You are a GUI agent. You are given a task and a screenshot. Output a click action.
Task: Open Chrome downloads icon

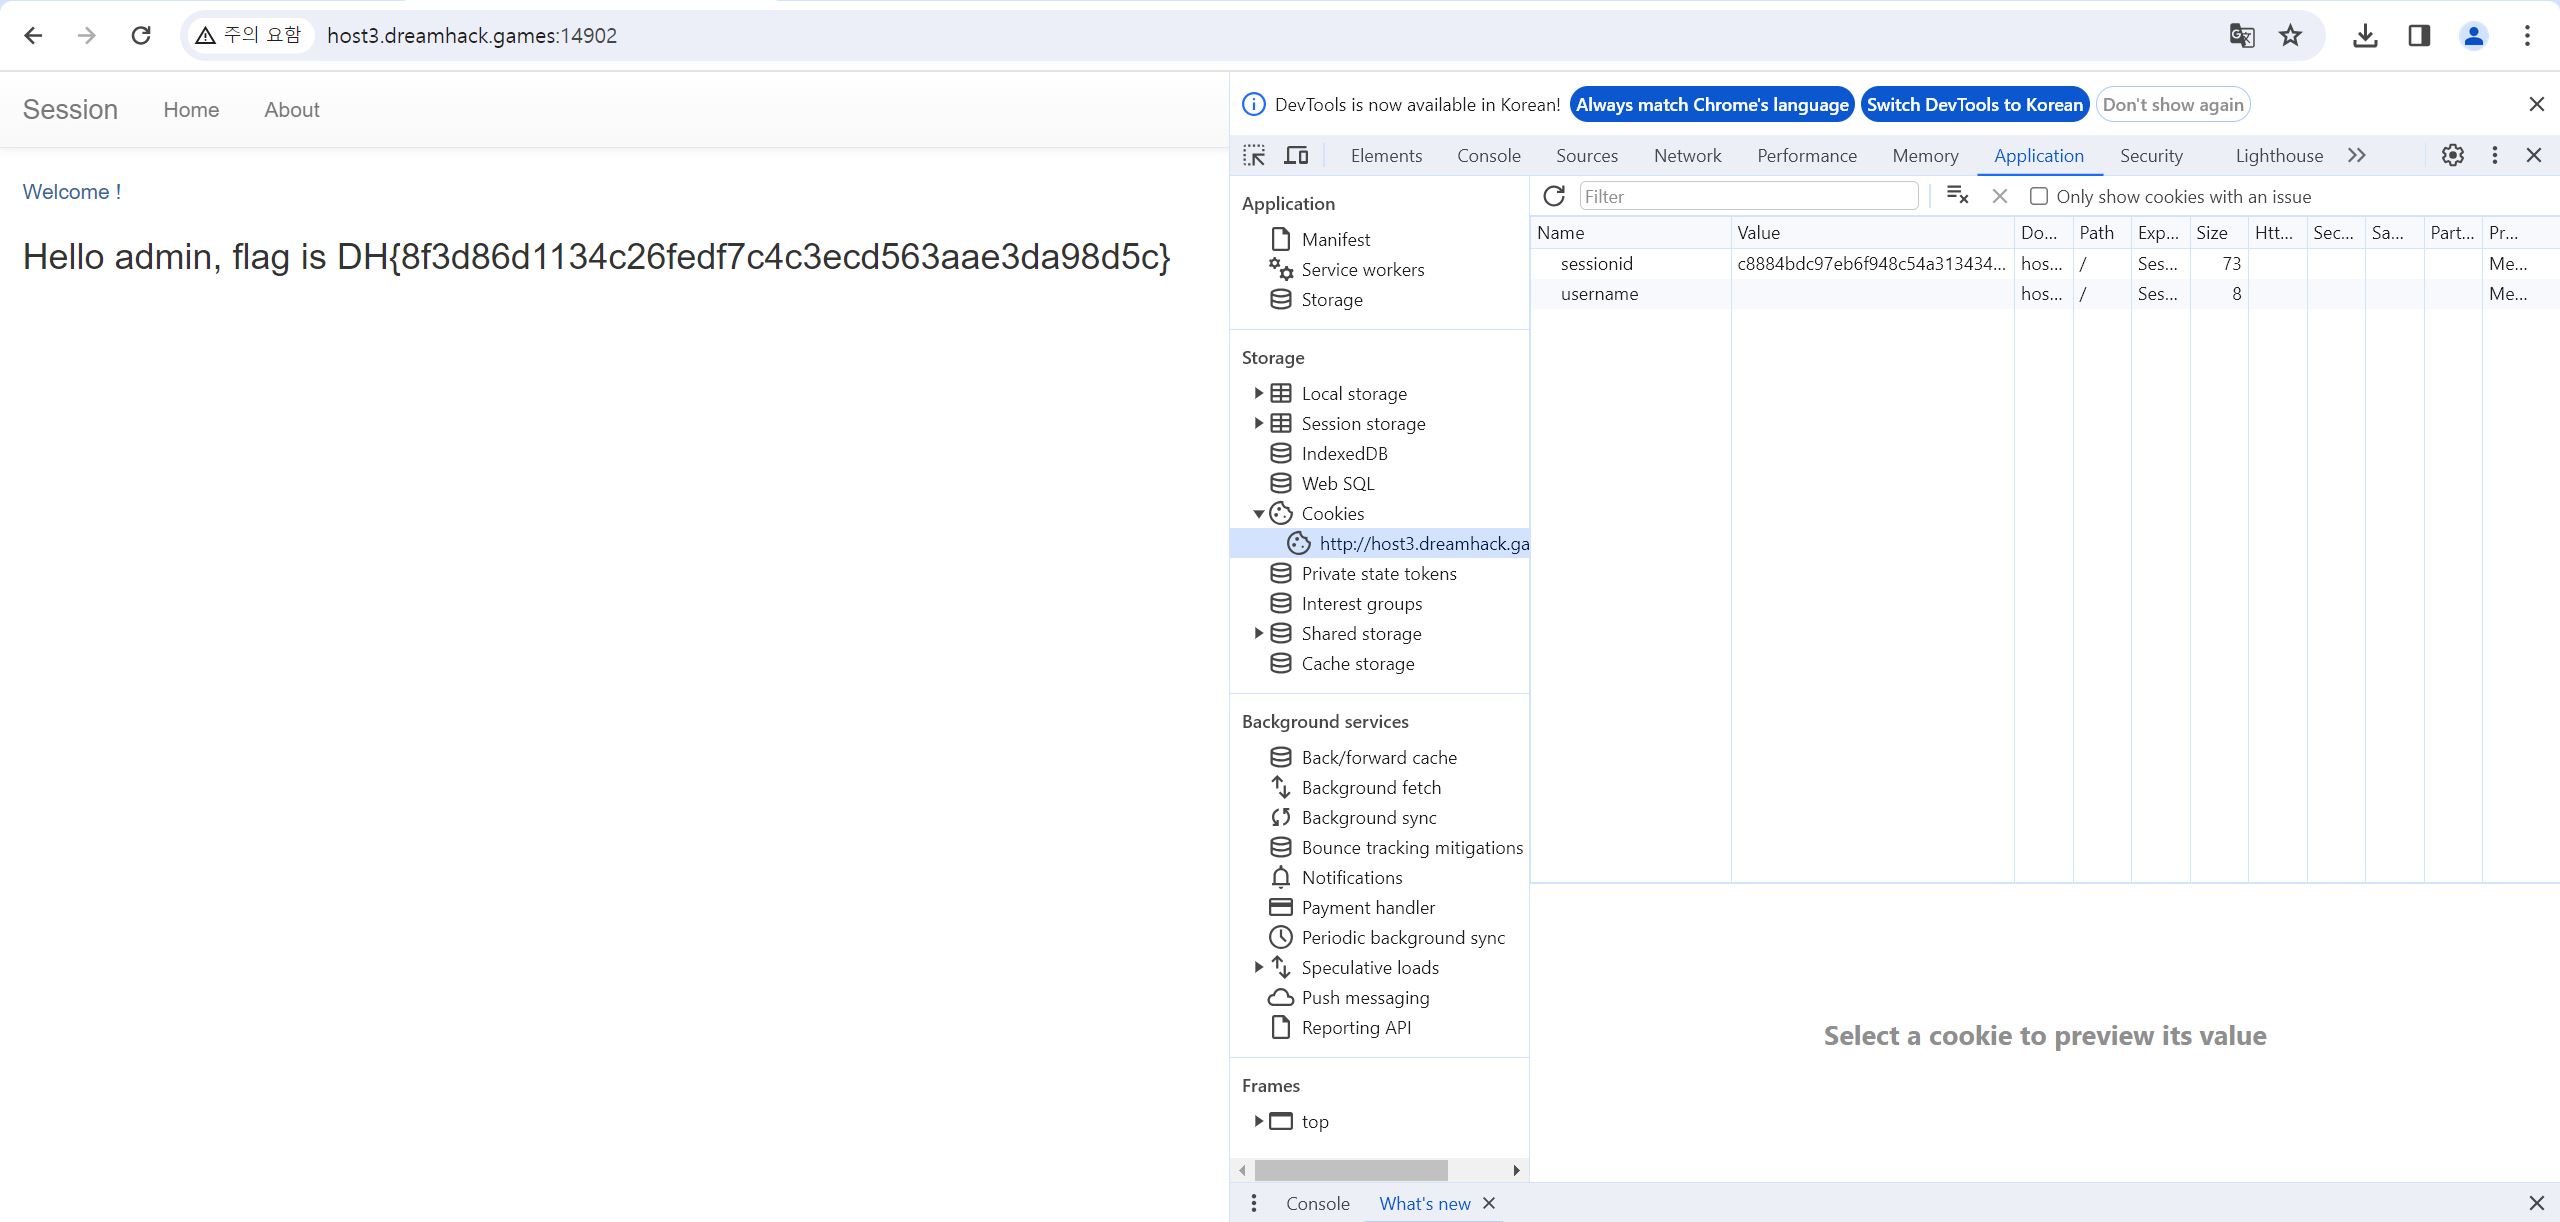(x=2365, y=36)
